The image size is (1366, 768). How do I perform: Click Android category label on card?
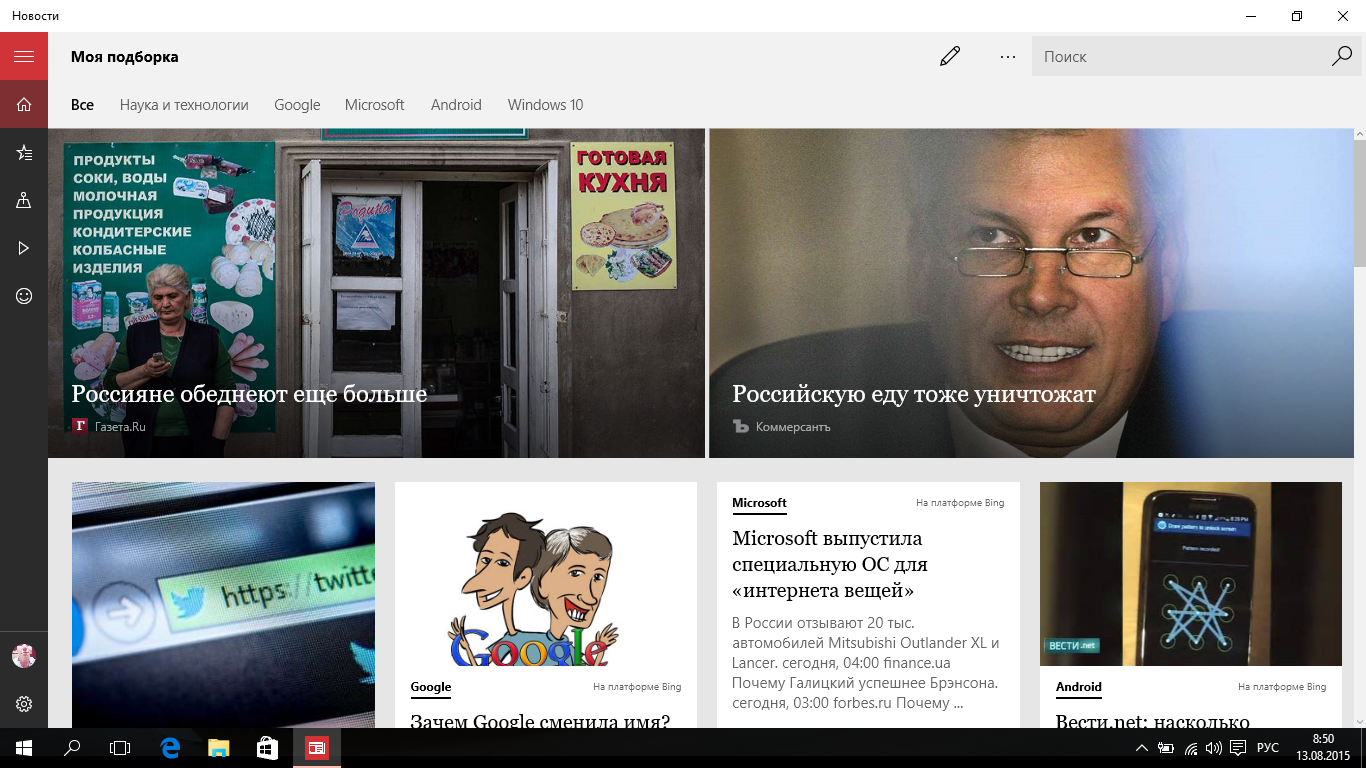(x=1079, y=687)
